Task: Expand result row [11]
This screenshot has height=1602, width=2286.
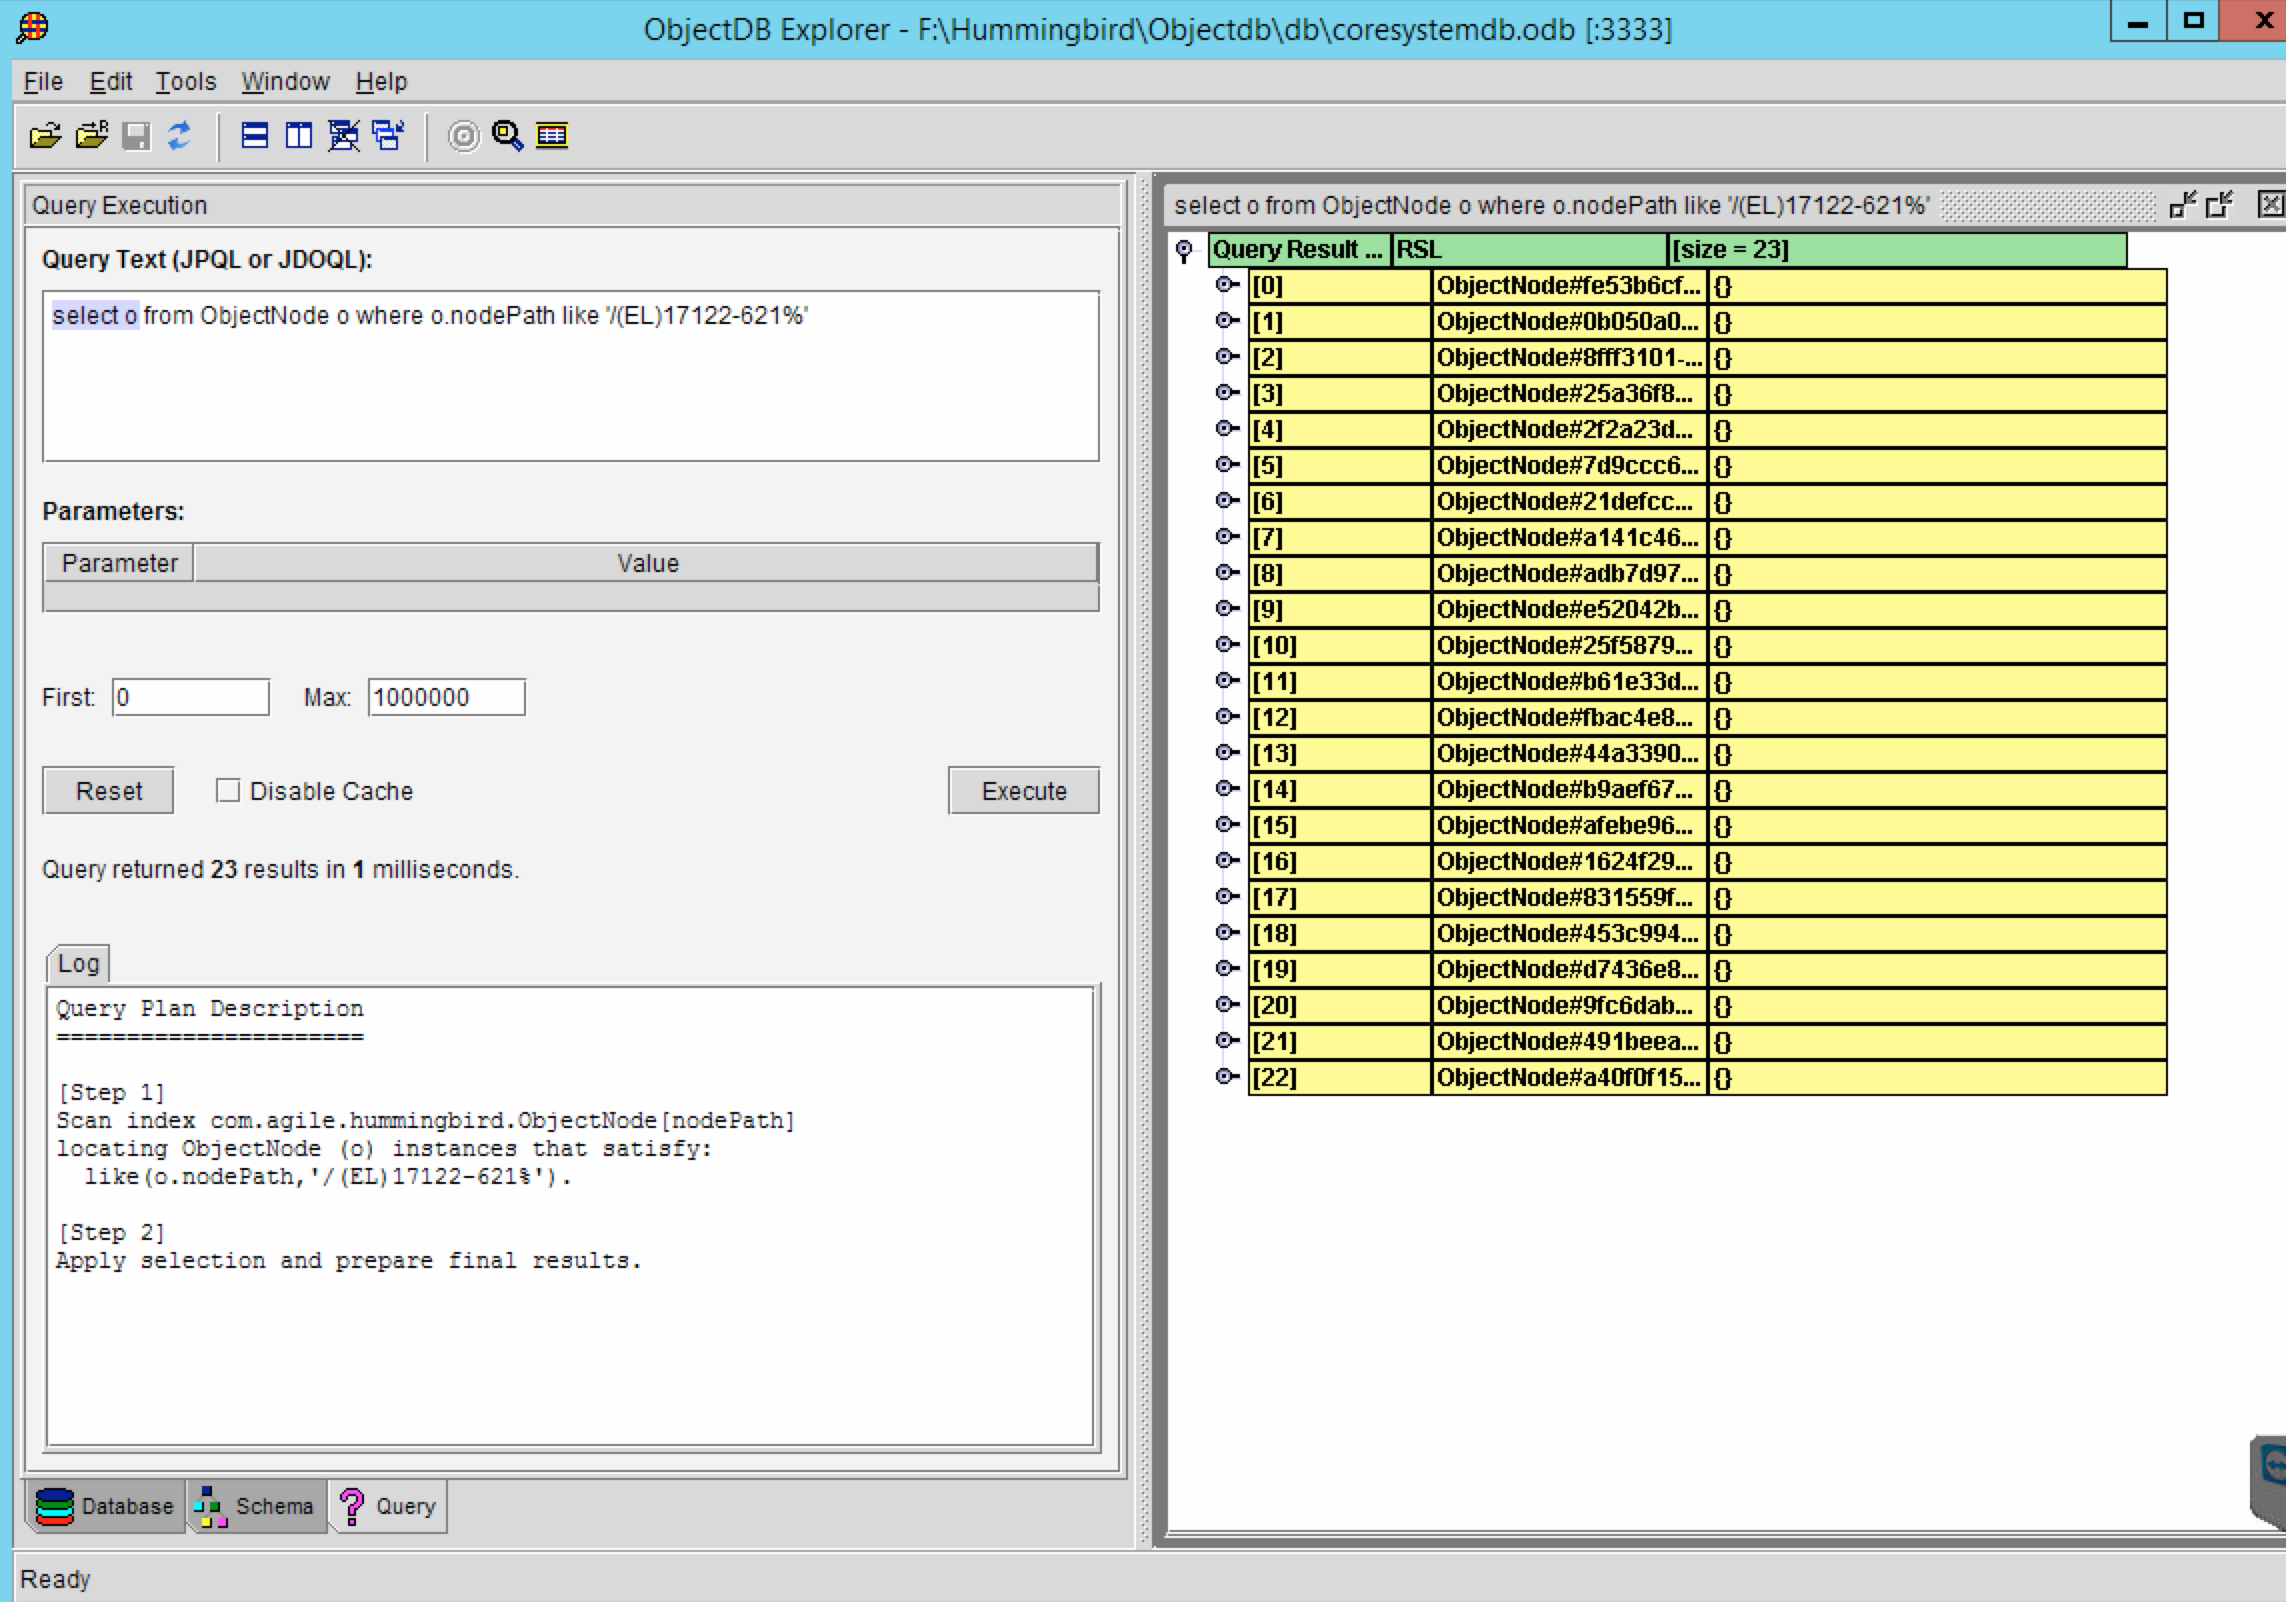Action: (1226, 681)
